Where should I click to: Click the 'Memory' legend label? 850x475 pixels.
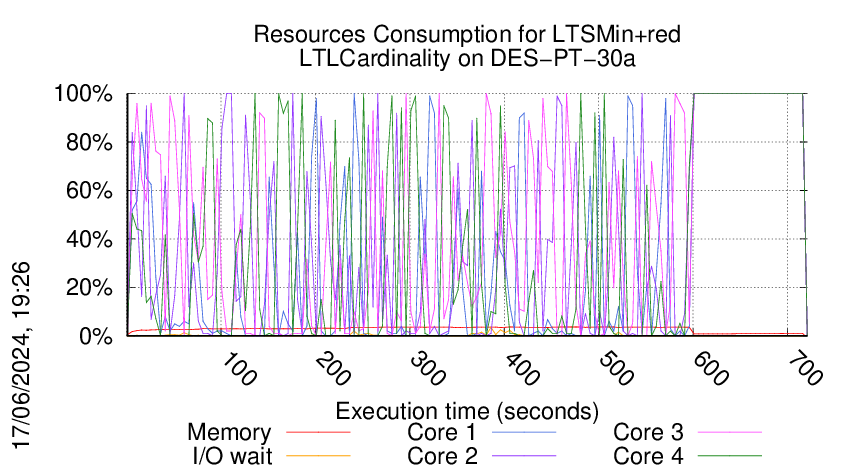coord(229,433)
